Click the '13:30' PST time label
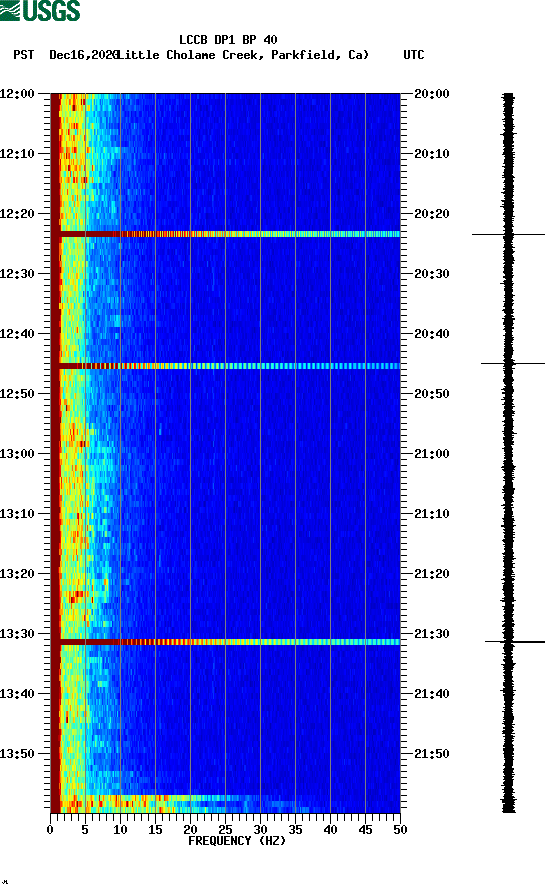Image resolution: width=552 pixels, height=893 pixels. click(17, 634)
